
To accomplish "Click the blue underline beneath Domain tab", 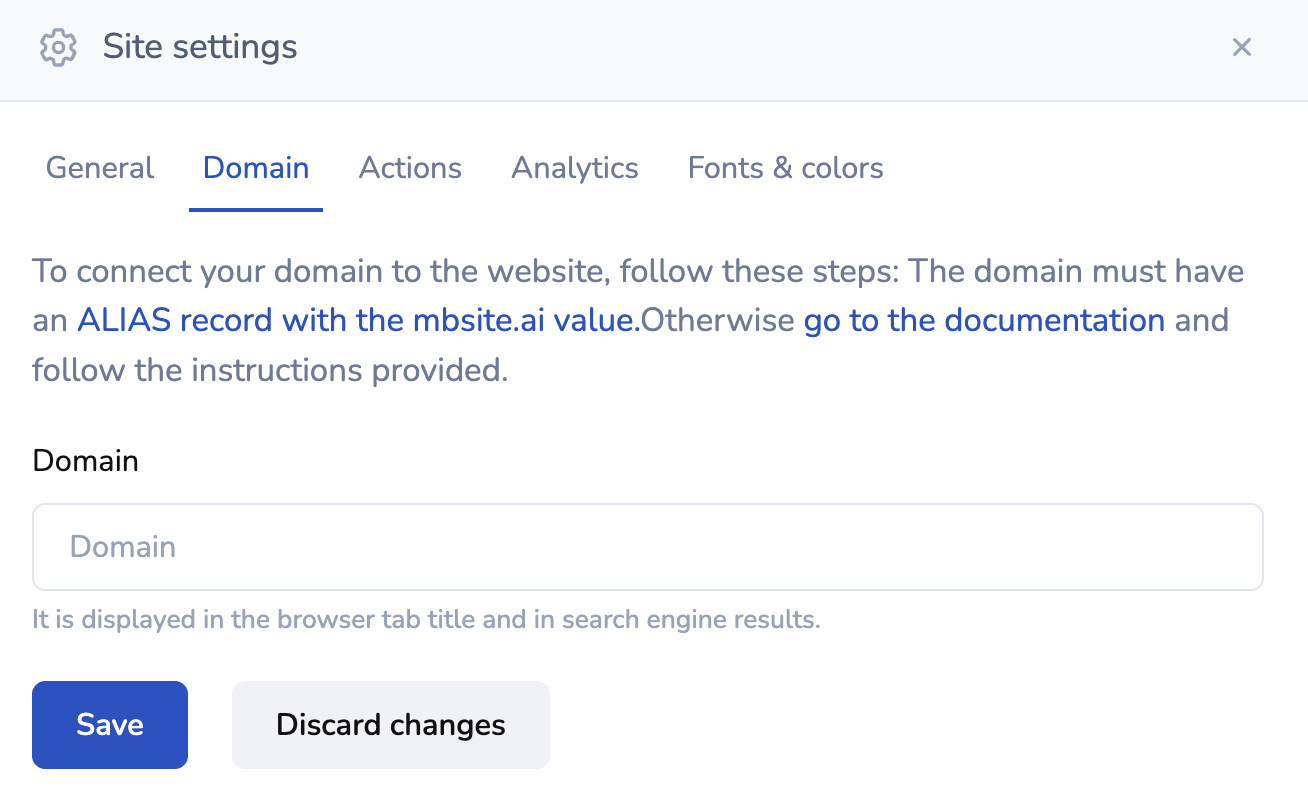I will pyautogui.click(x=256, y=210).
